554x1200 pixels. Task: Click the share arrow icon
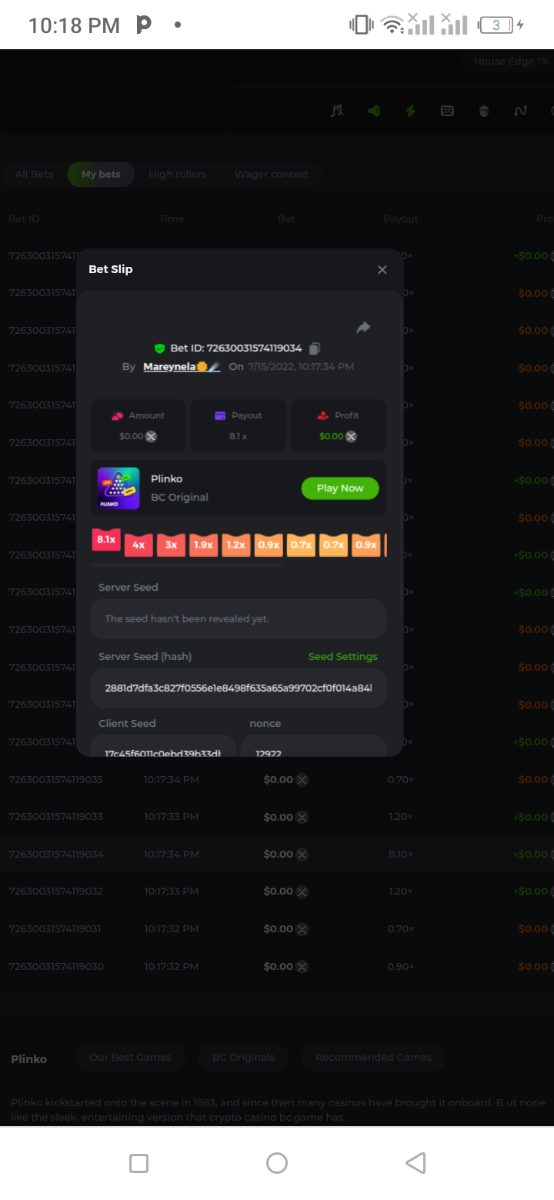[364, 327]
